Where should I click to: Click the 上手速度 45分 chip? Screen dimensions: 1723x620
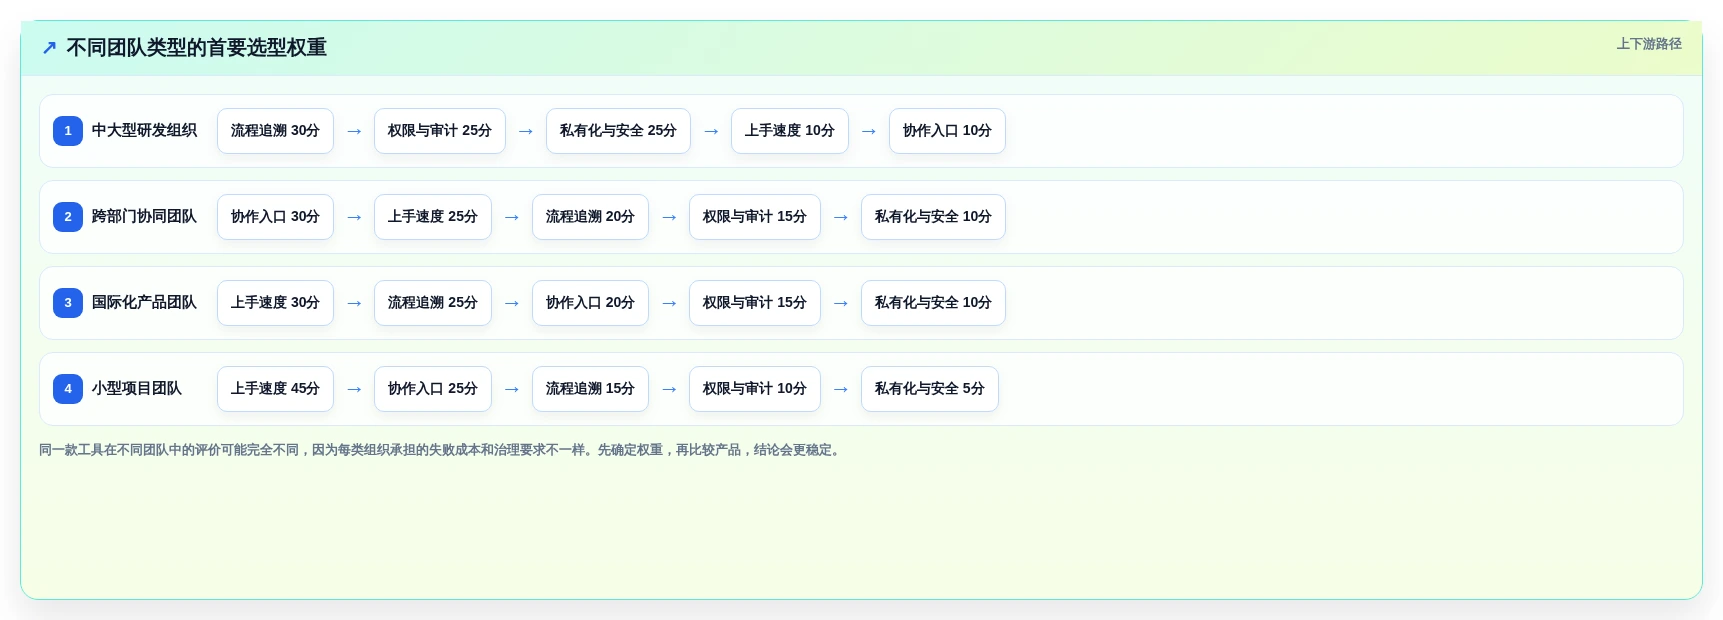(x=275, y=389)
